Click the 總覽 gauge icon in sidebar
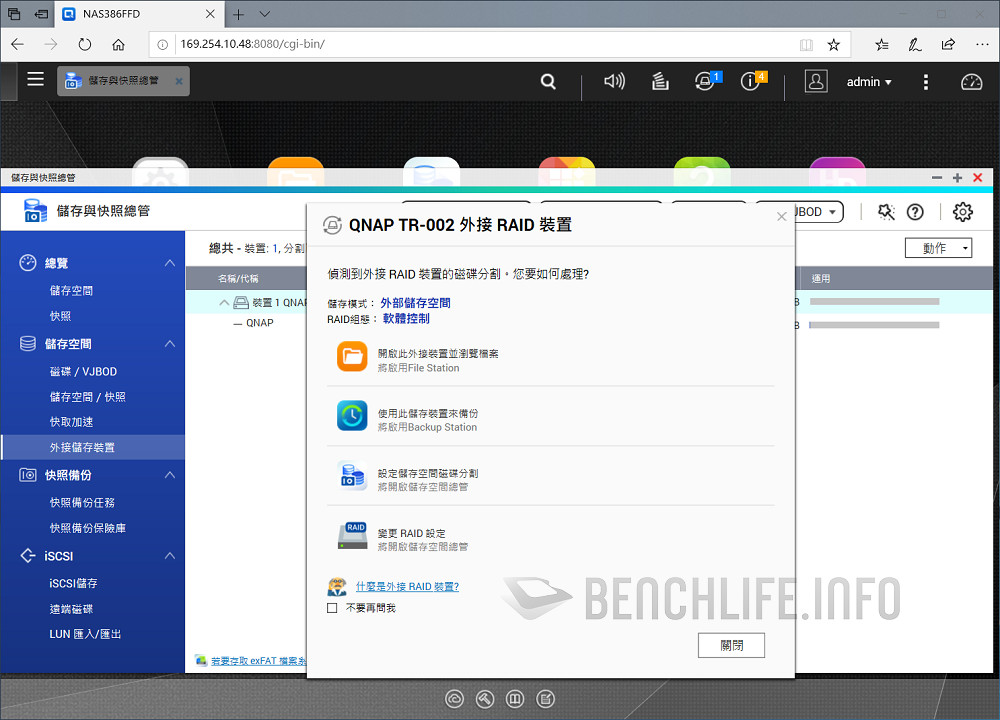This screenshot has width=1000, height=720. click(x=27, y=263)
